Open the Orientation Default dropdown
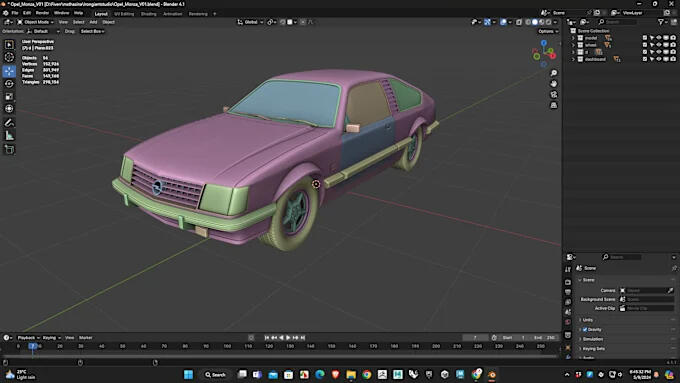Screen dimensions: 680x383 [x=43, y=31]
